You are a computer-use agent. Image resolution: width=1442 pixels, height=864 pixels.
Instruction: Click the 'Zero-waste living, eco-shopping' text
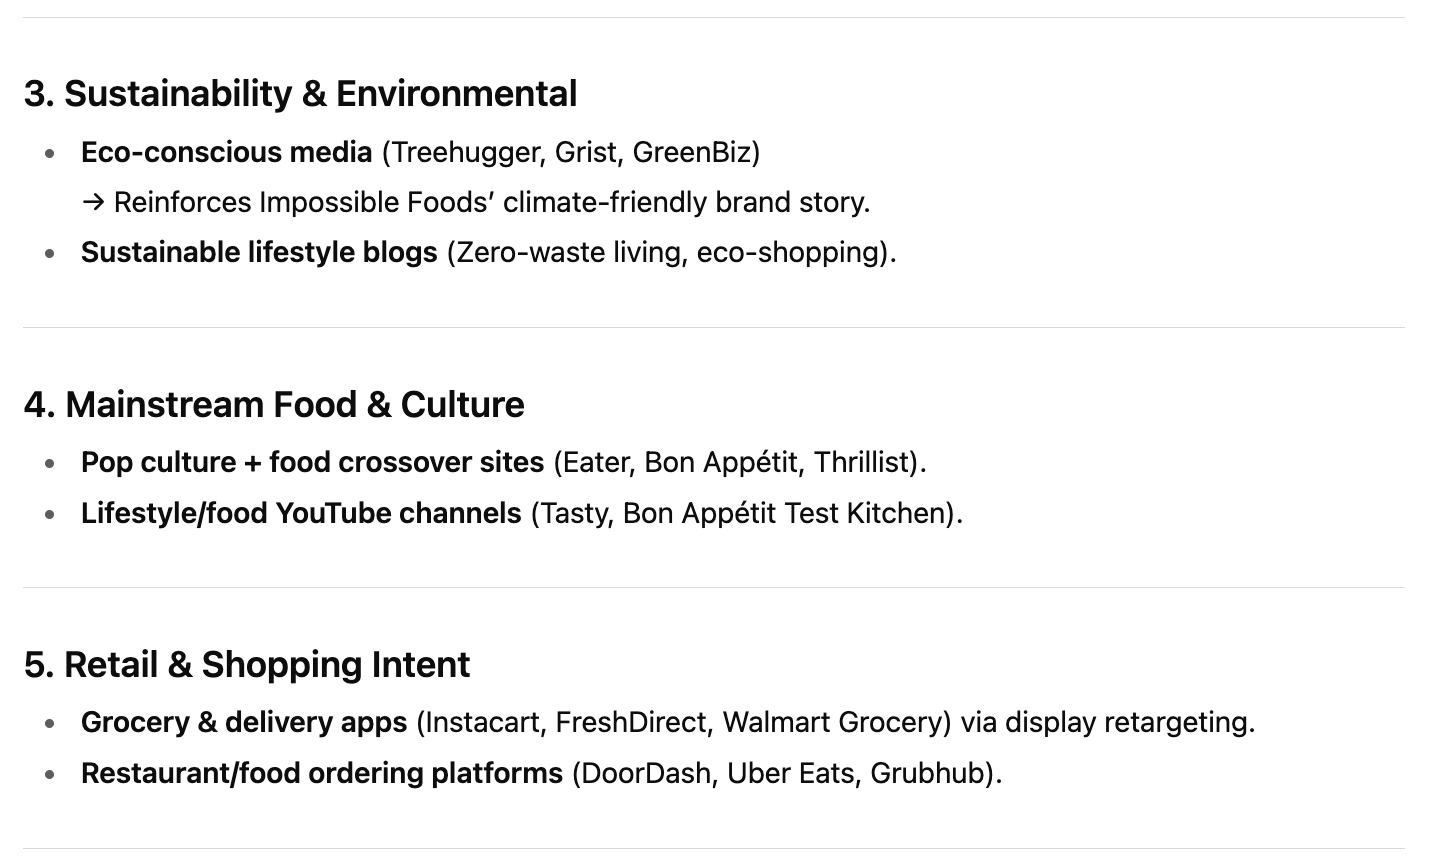point(671,252)
